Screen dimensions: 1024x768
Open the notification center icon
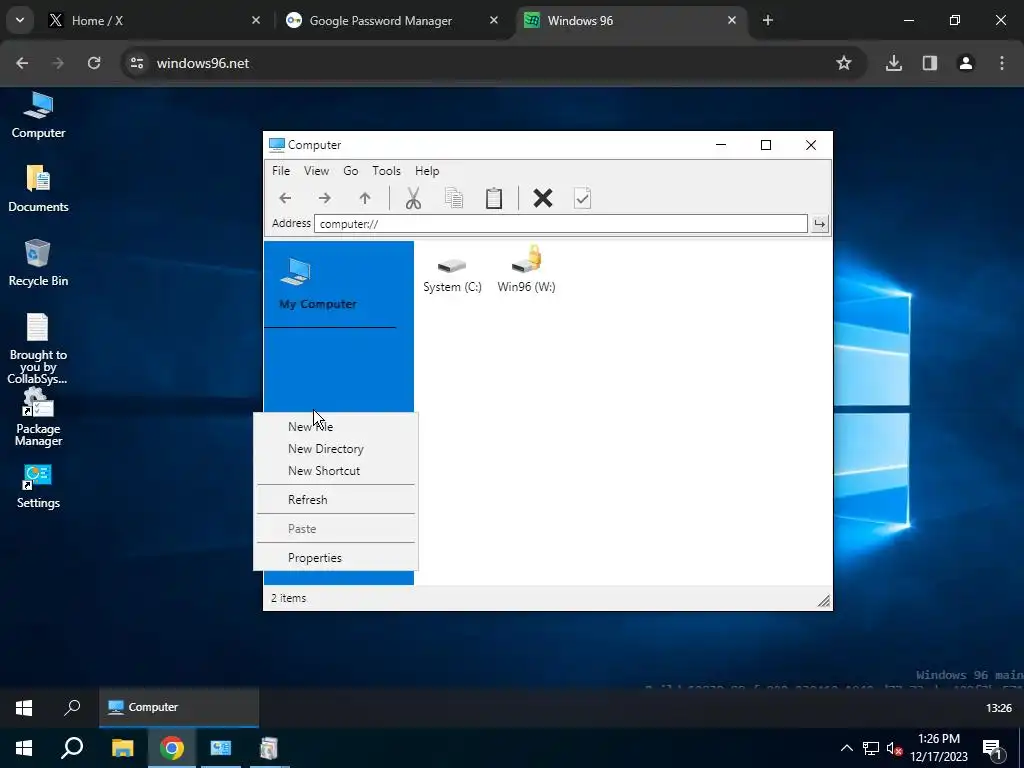coord(993,749)
